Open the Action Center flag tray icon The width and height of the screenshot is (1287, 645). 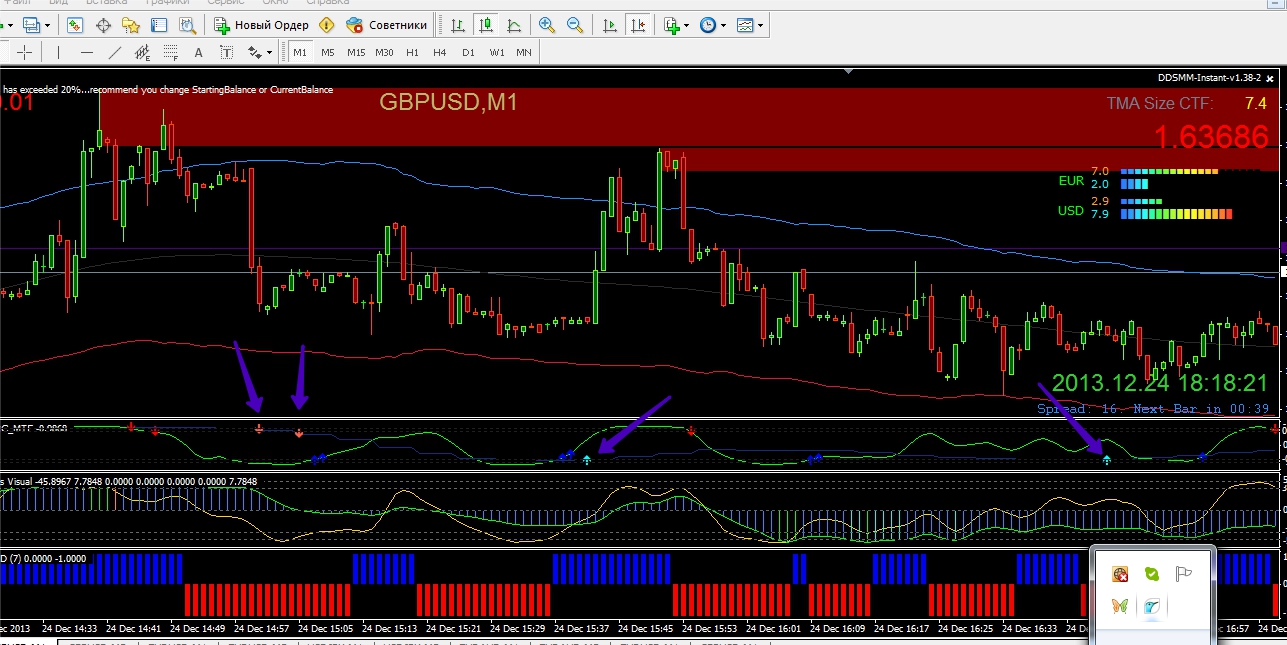pyautogui.click(x=1183, y=574)
